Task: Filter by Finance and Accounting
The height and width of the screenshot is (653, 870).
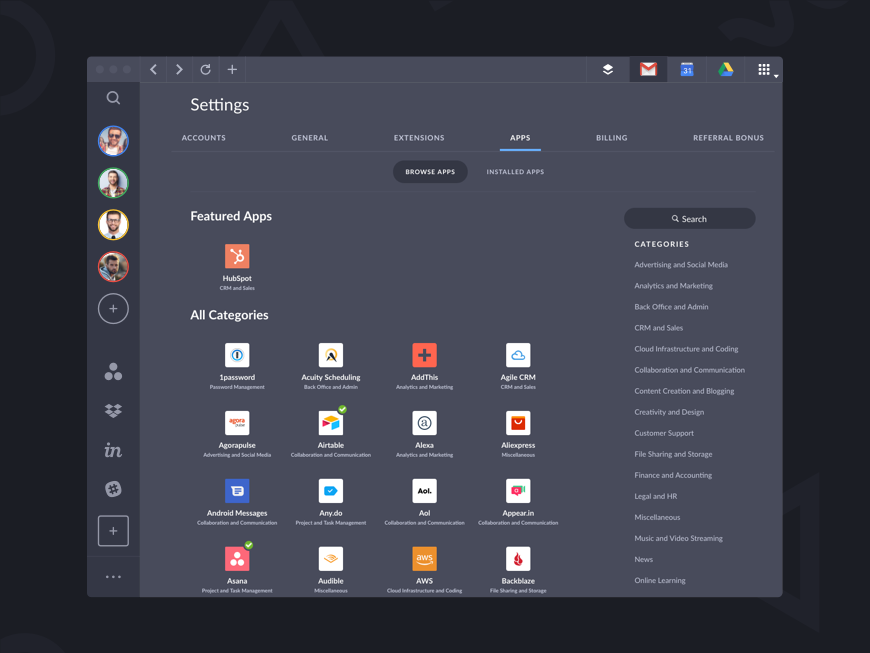Action: (x=673, y=475)
